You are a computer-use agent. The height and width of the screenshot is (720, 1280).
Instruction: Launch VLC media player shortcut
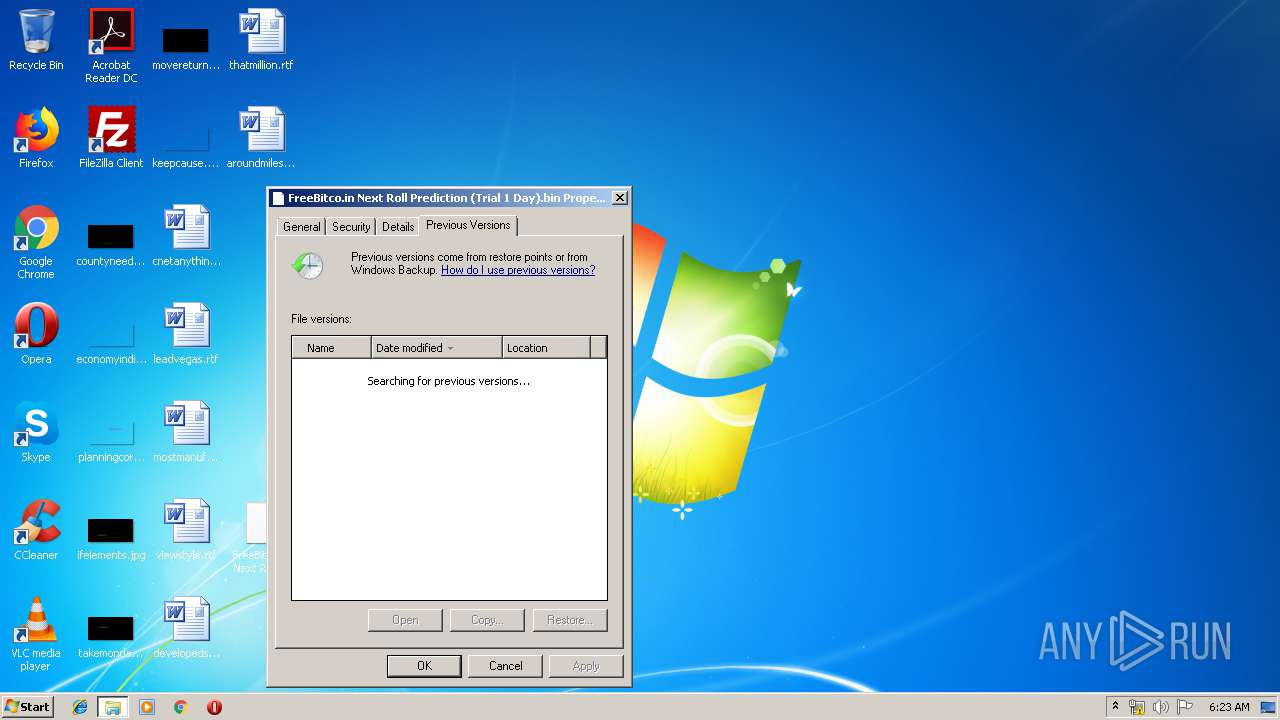click(36, 634)
